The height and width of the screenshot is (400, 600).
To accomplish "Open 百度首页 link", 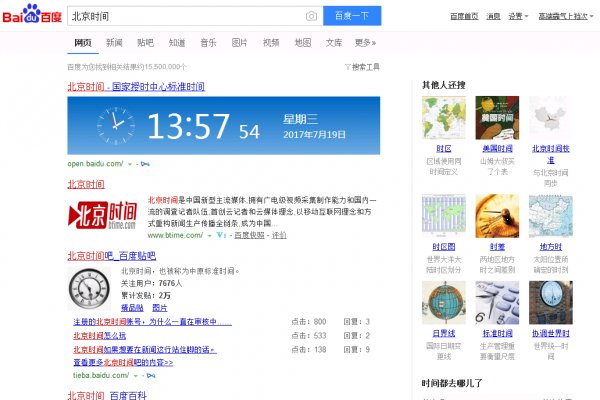I will click(x=464, y=16).
